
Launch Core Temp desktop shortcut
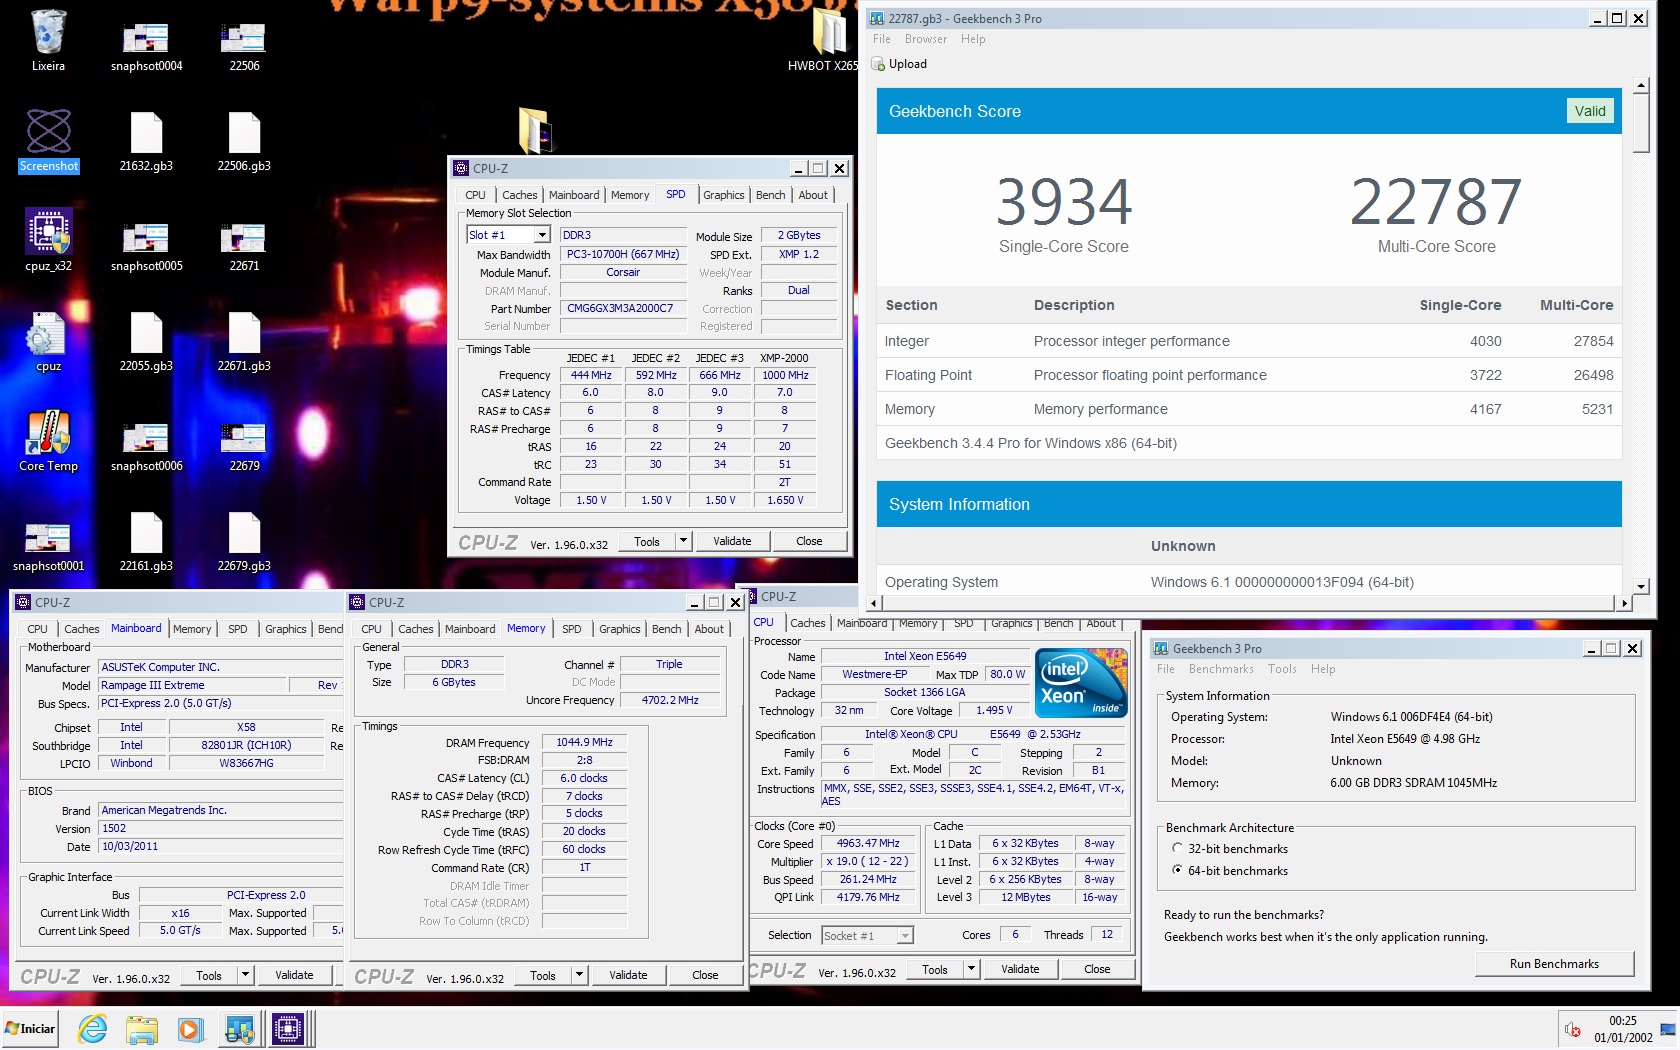(48, 440)
